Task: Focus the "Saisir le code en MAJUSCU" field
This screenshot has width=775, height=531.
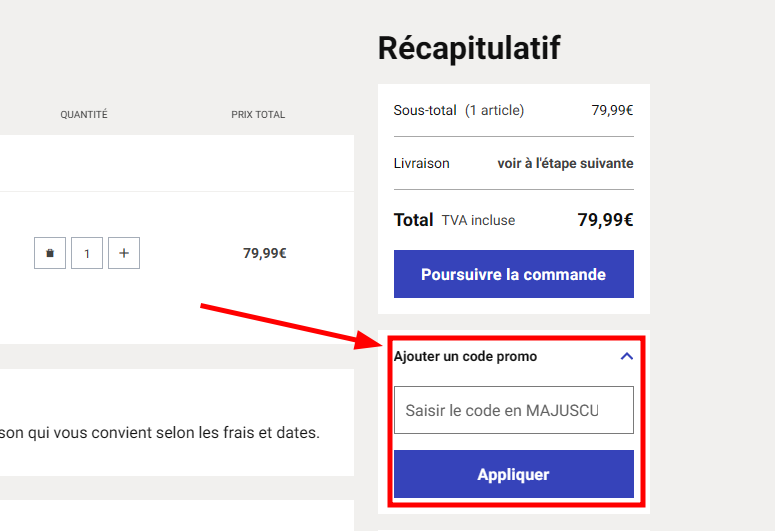Action: pos(513,410)
